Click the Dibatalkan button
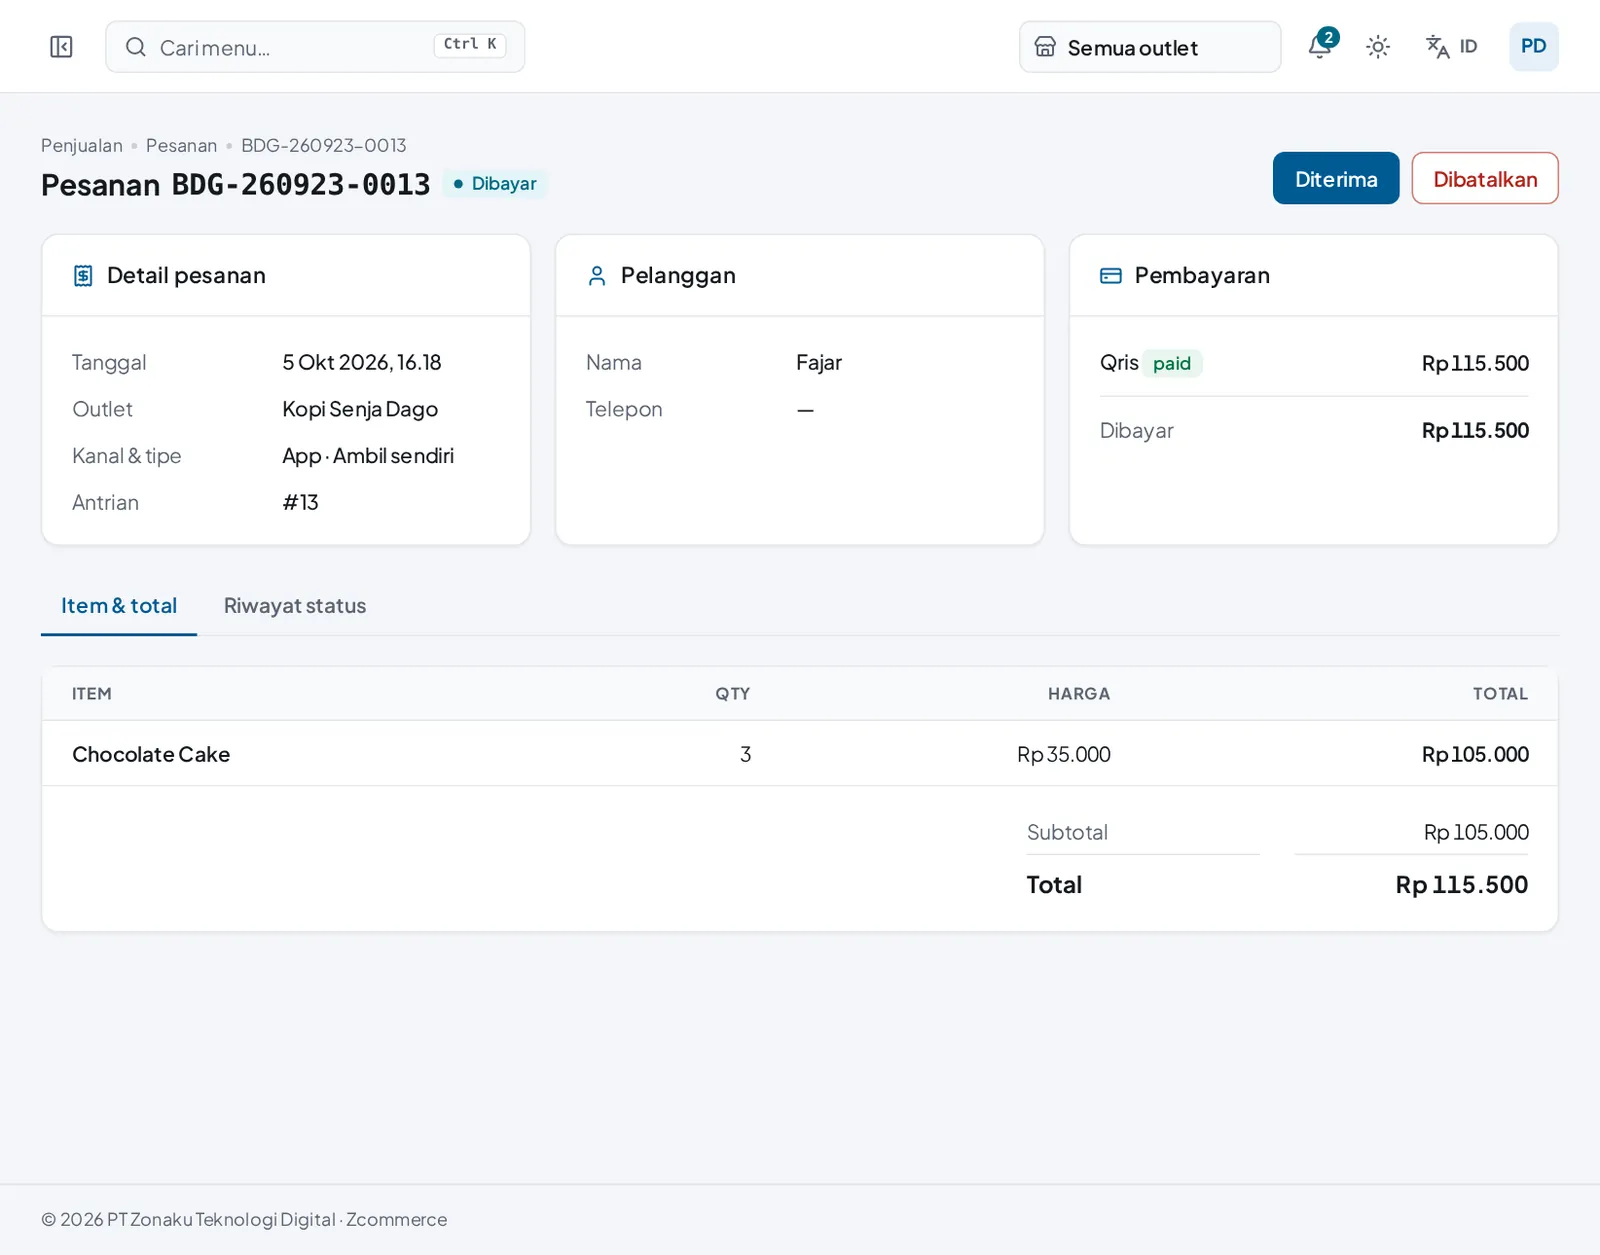1600x1255 pixels. (x=1485, y=179)
